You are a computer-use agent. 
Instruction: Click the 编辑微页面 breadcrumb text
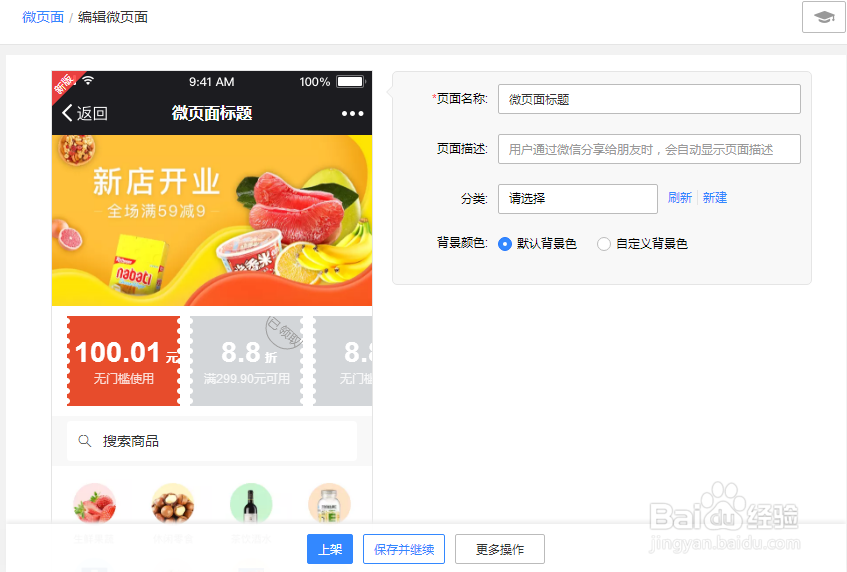(113, 17)
